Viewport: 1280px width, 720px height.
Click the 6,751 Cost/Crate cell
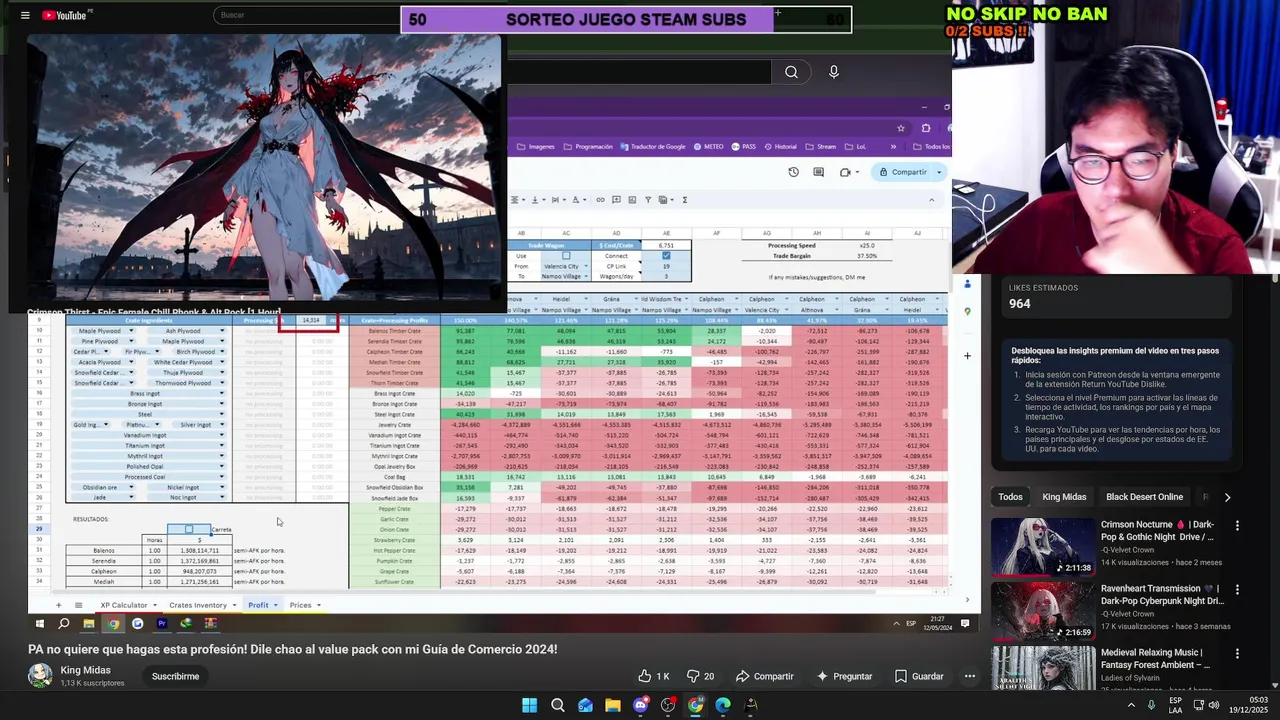pos(666,245)
